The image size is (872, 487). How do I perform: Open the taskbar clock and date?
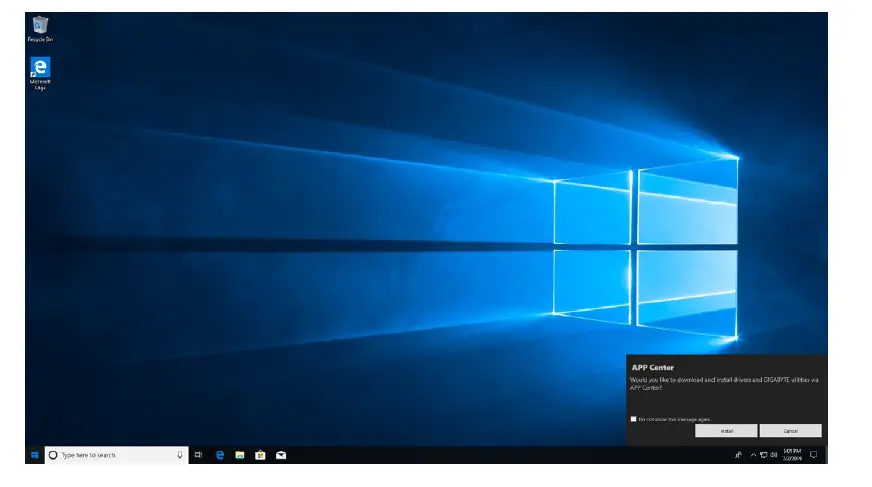tap(792, 455)
